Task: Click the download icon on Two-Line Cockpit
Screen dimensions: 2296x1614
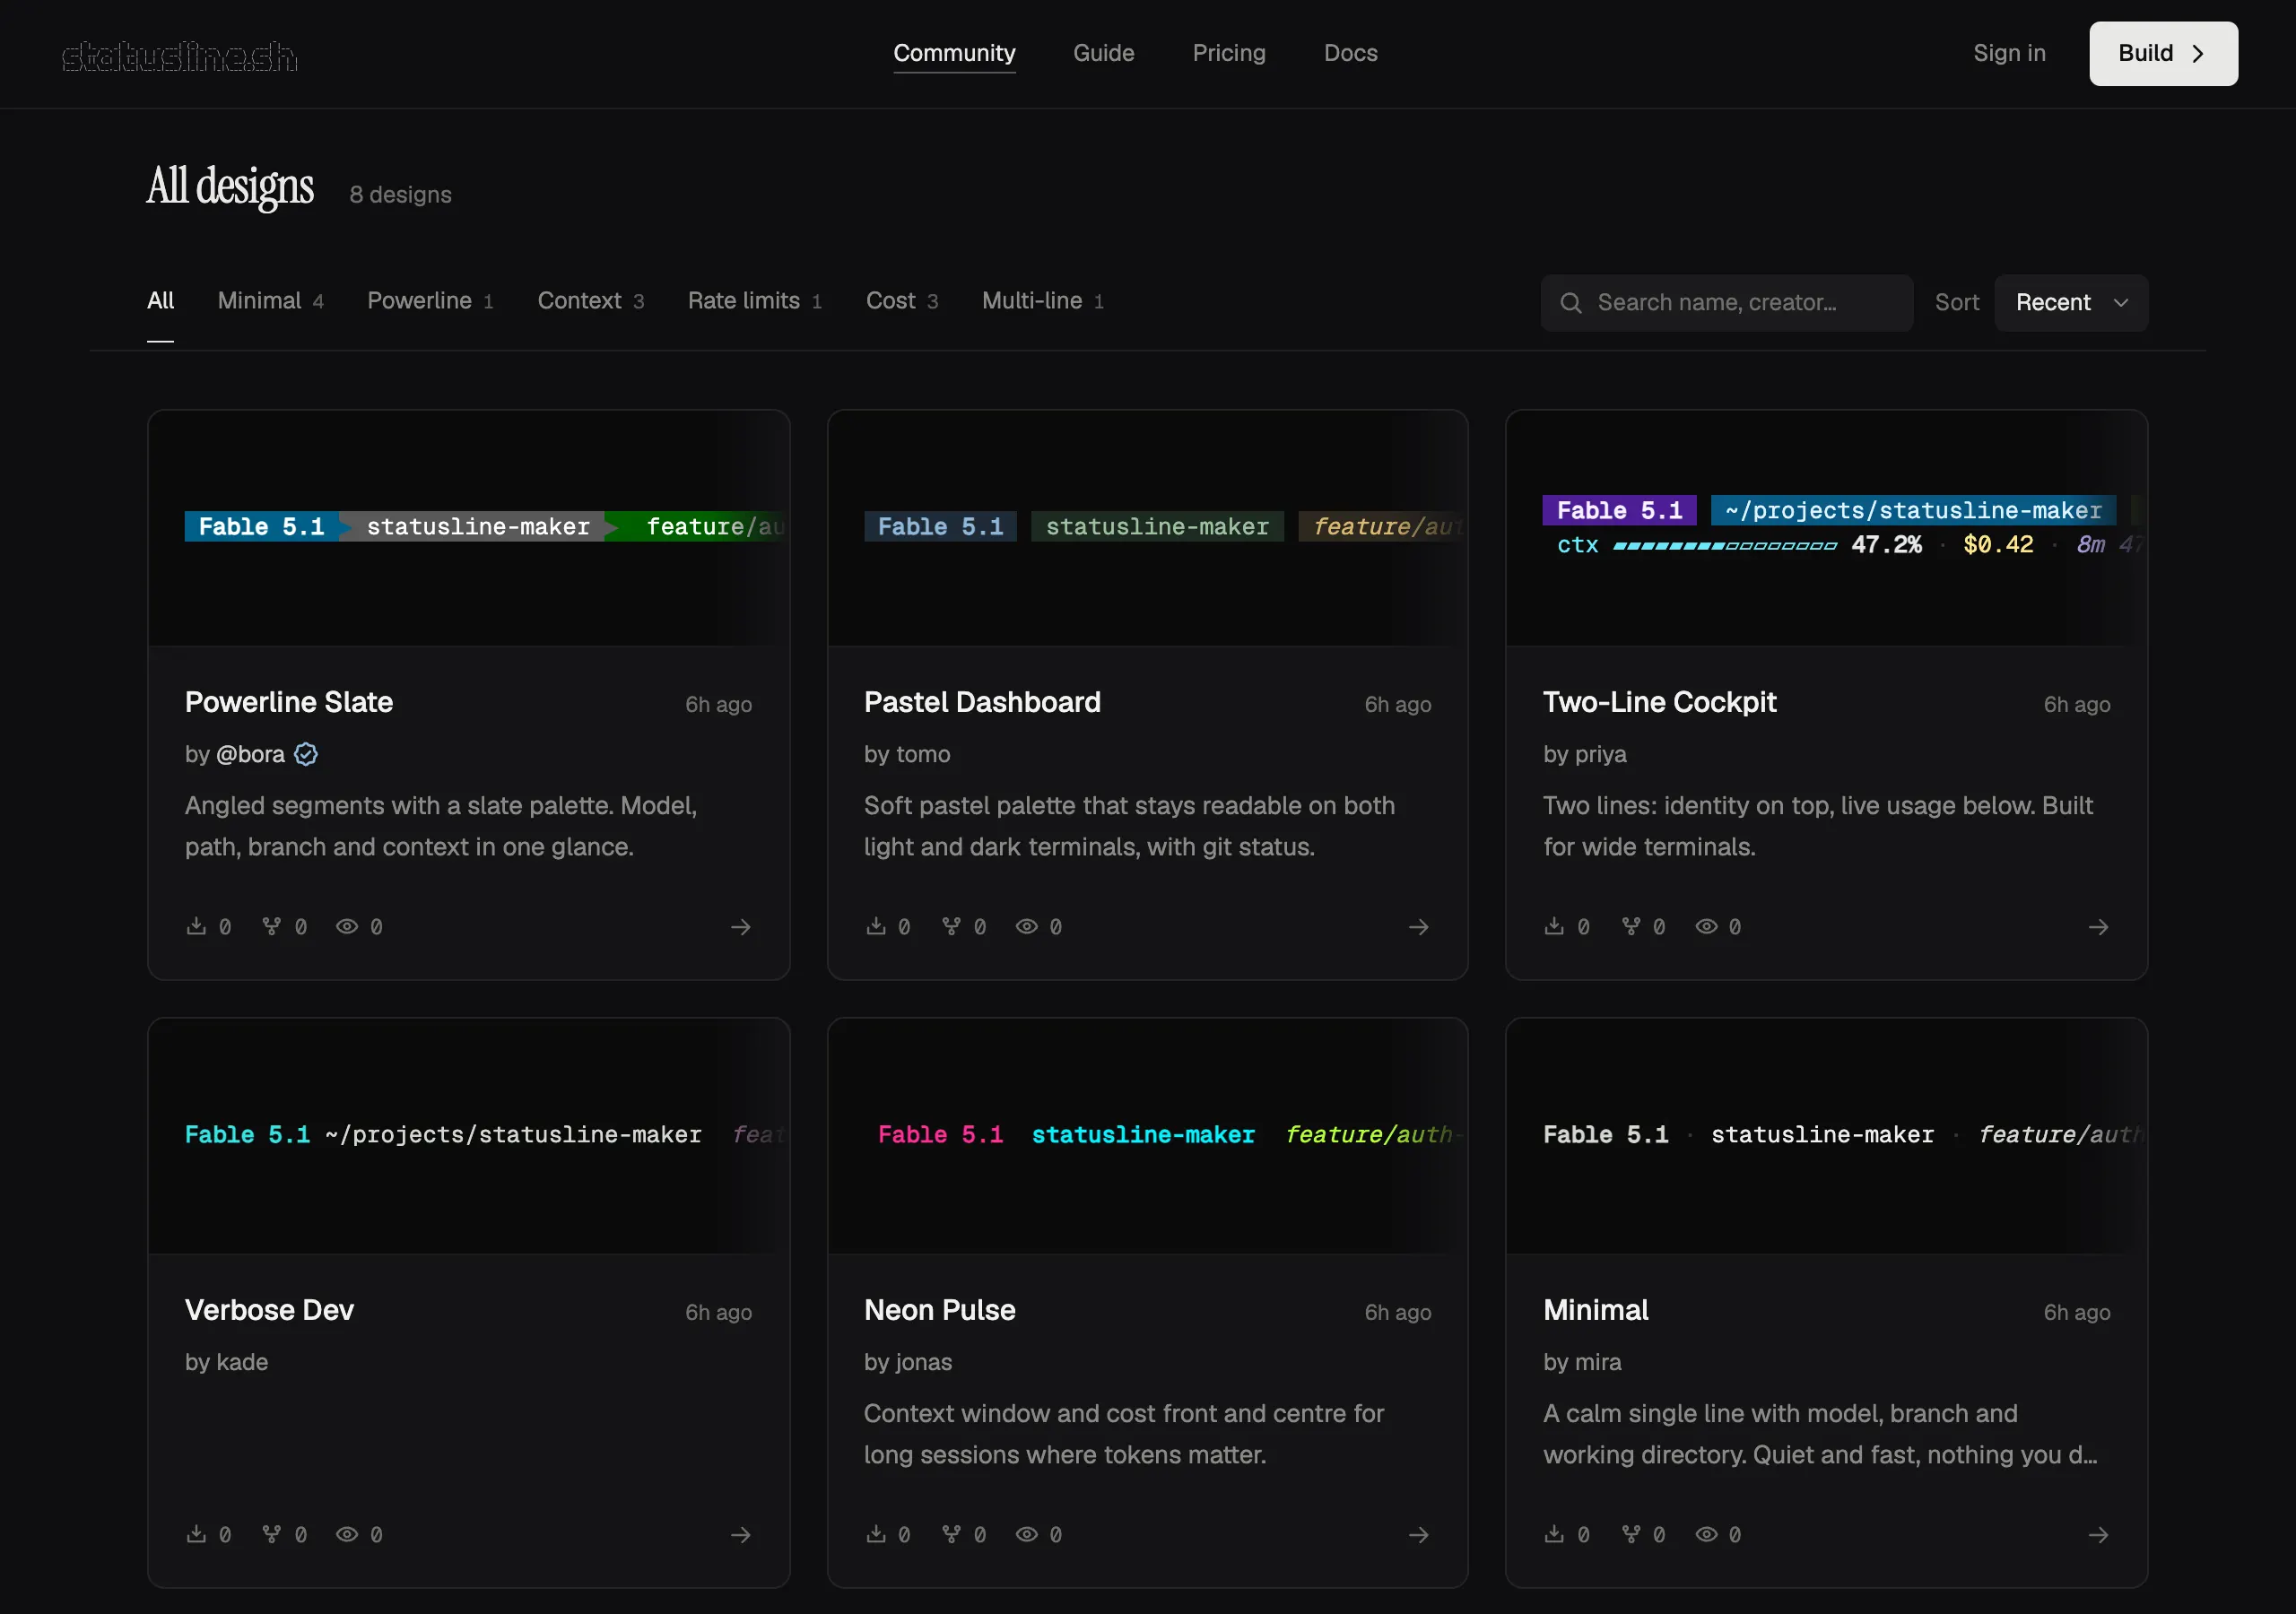Action: [1554, 926]
